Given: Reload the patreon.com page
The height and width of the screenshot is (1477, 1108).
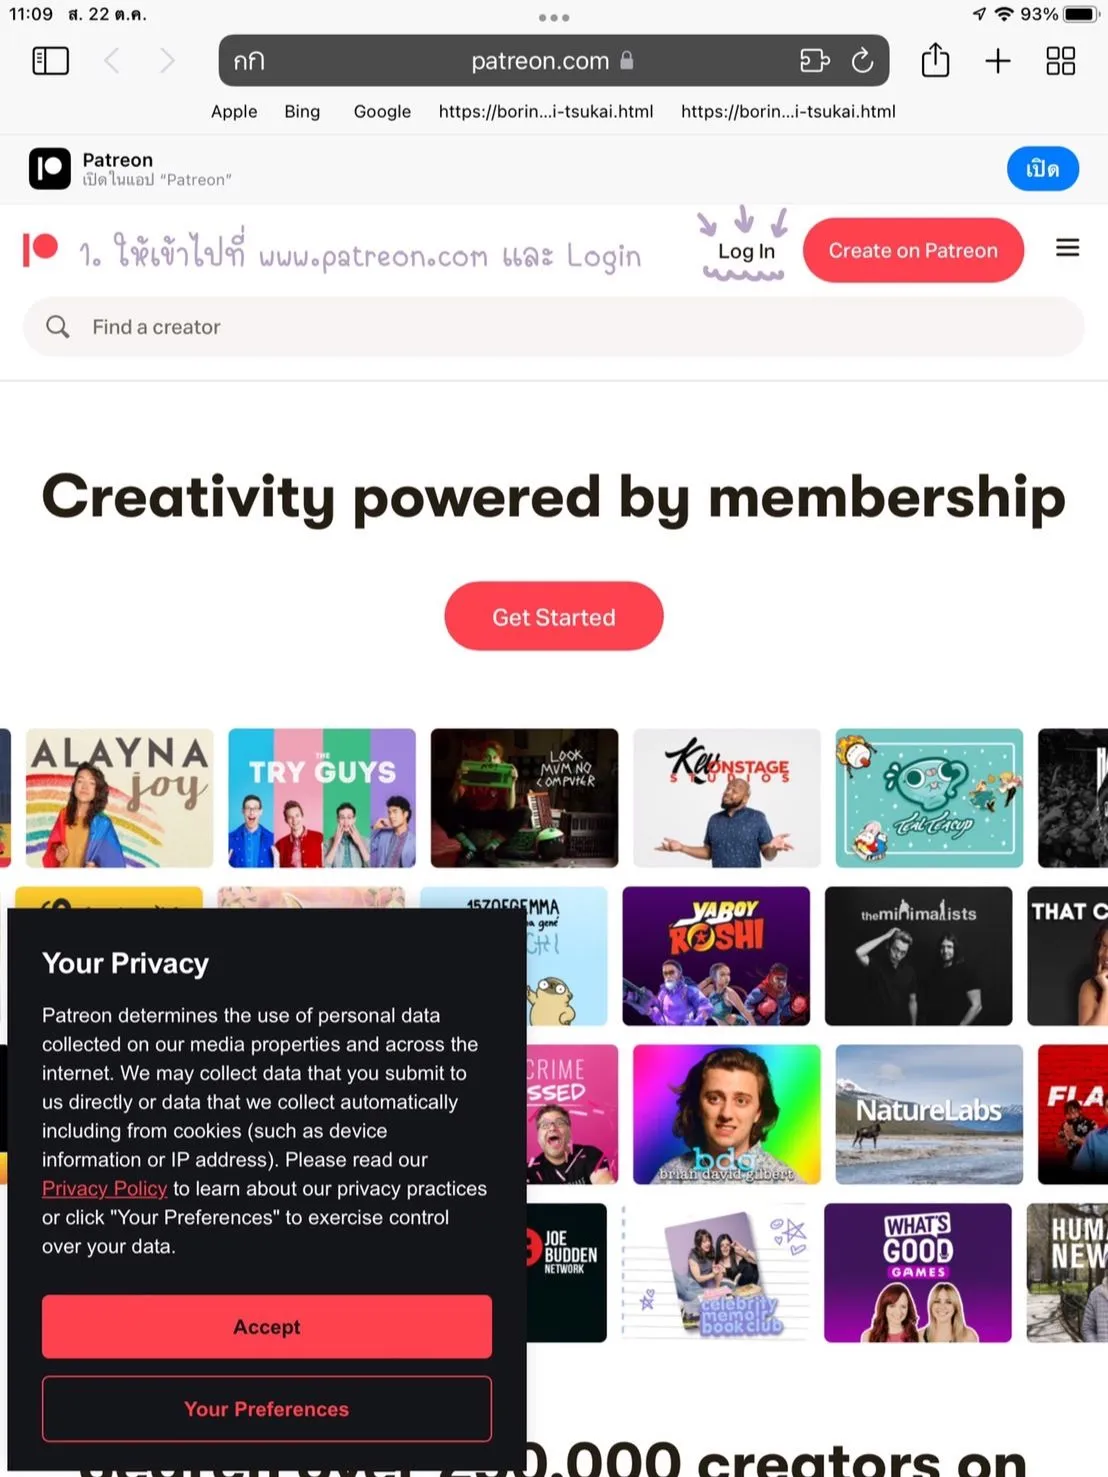Looking at the screenshot, I should (x=862, y=61).
